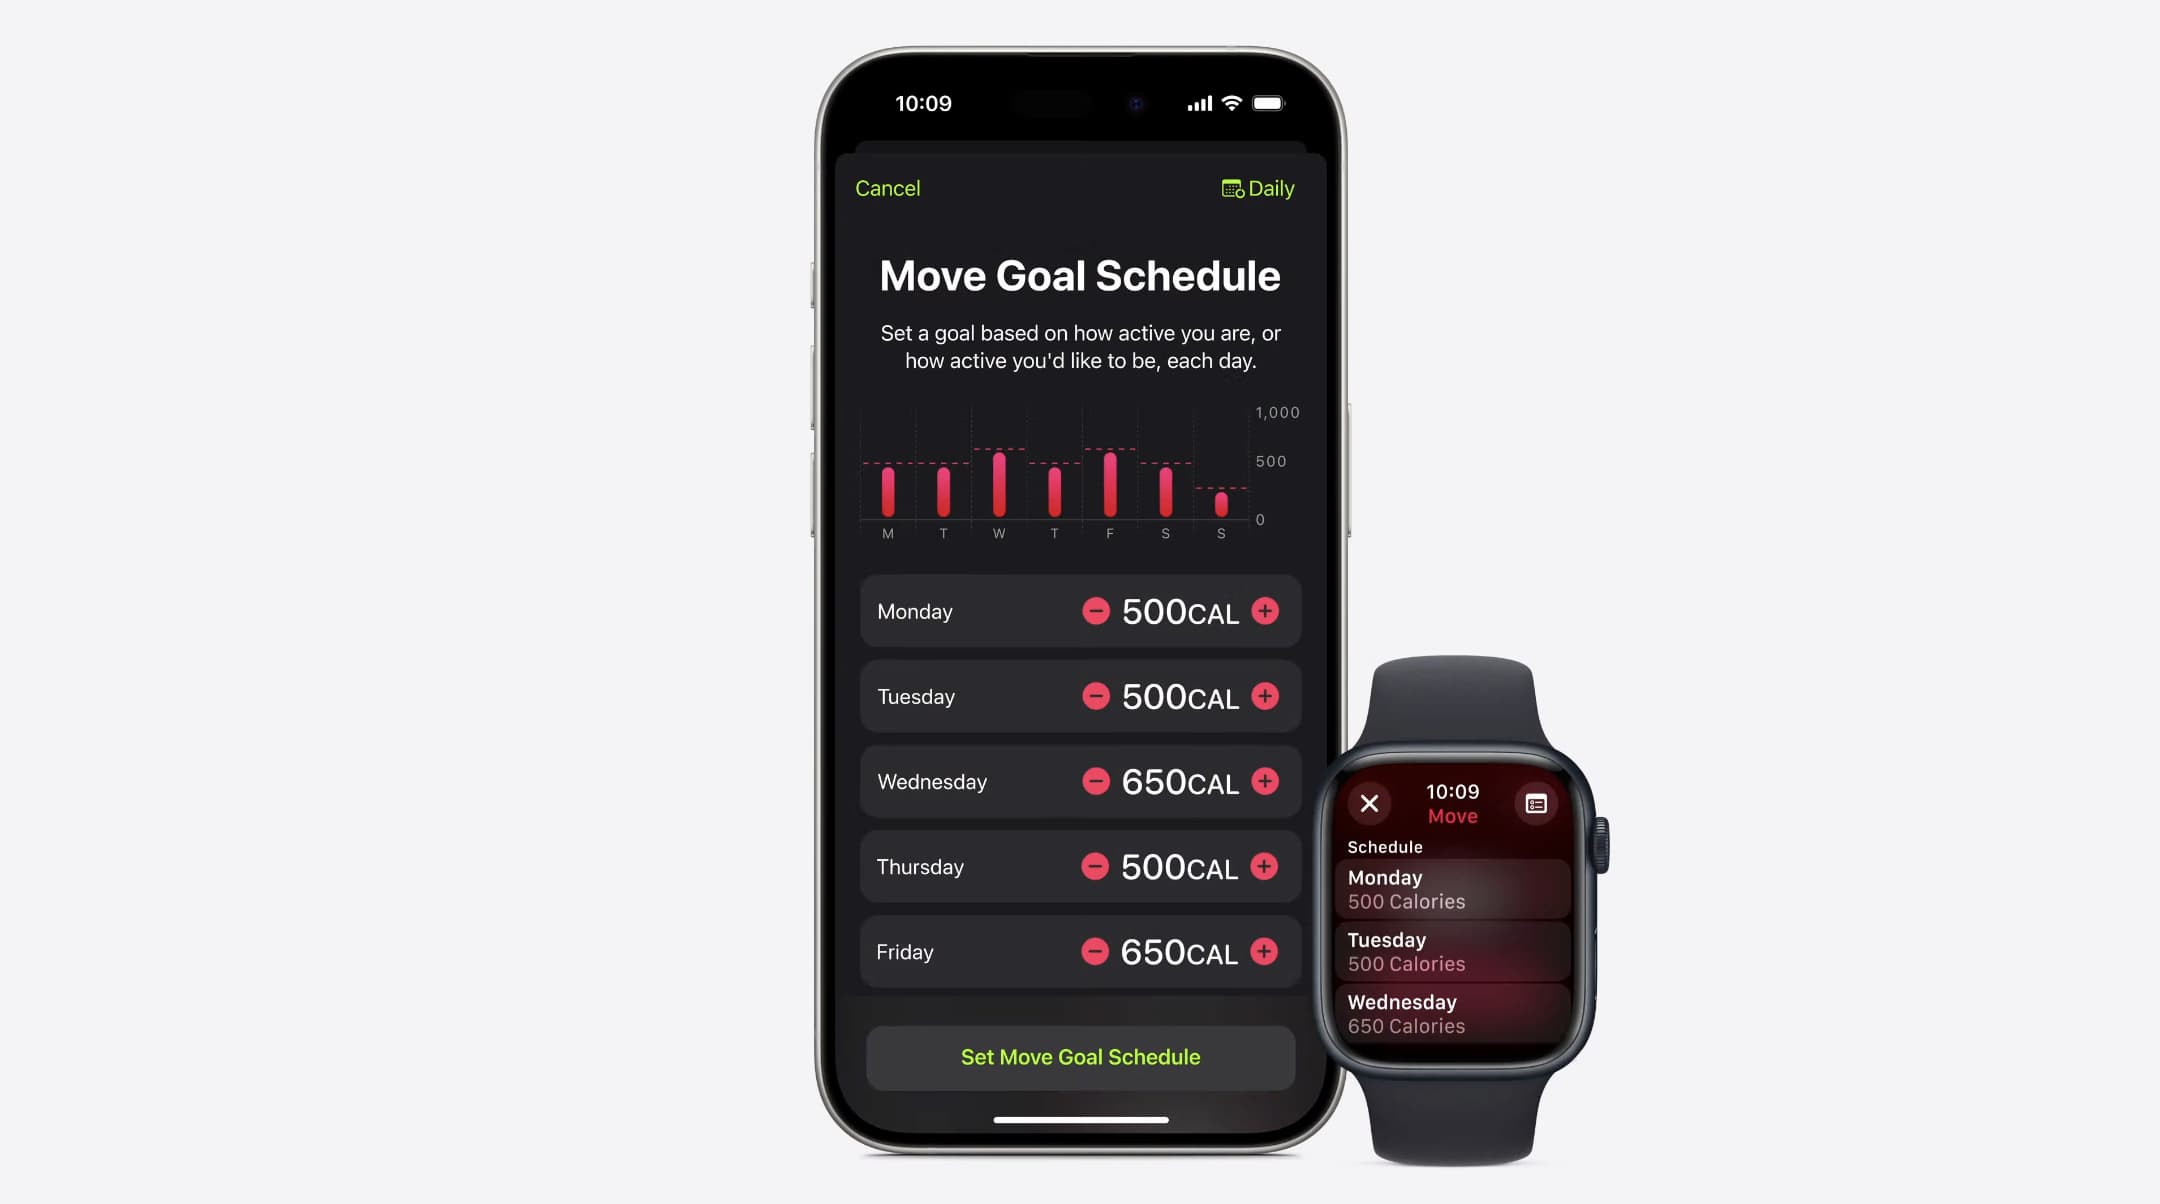The image size is (2160, 1204).
Task: Click Cancel to dismiss the schedule
Action: tap(888, 188)
